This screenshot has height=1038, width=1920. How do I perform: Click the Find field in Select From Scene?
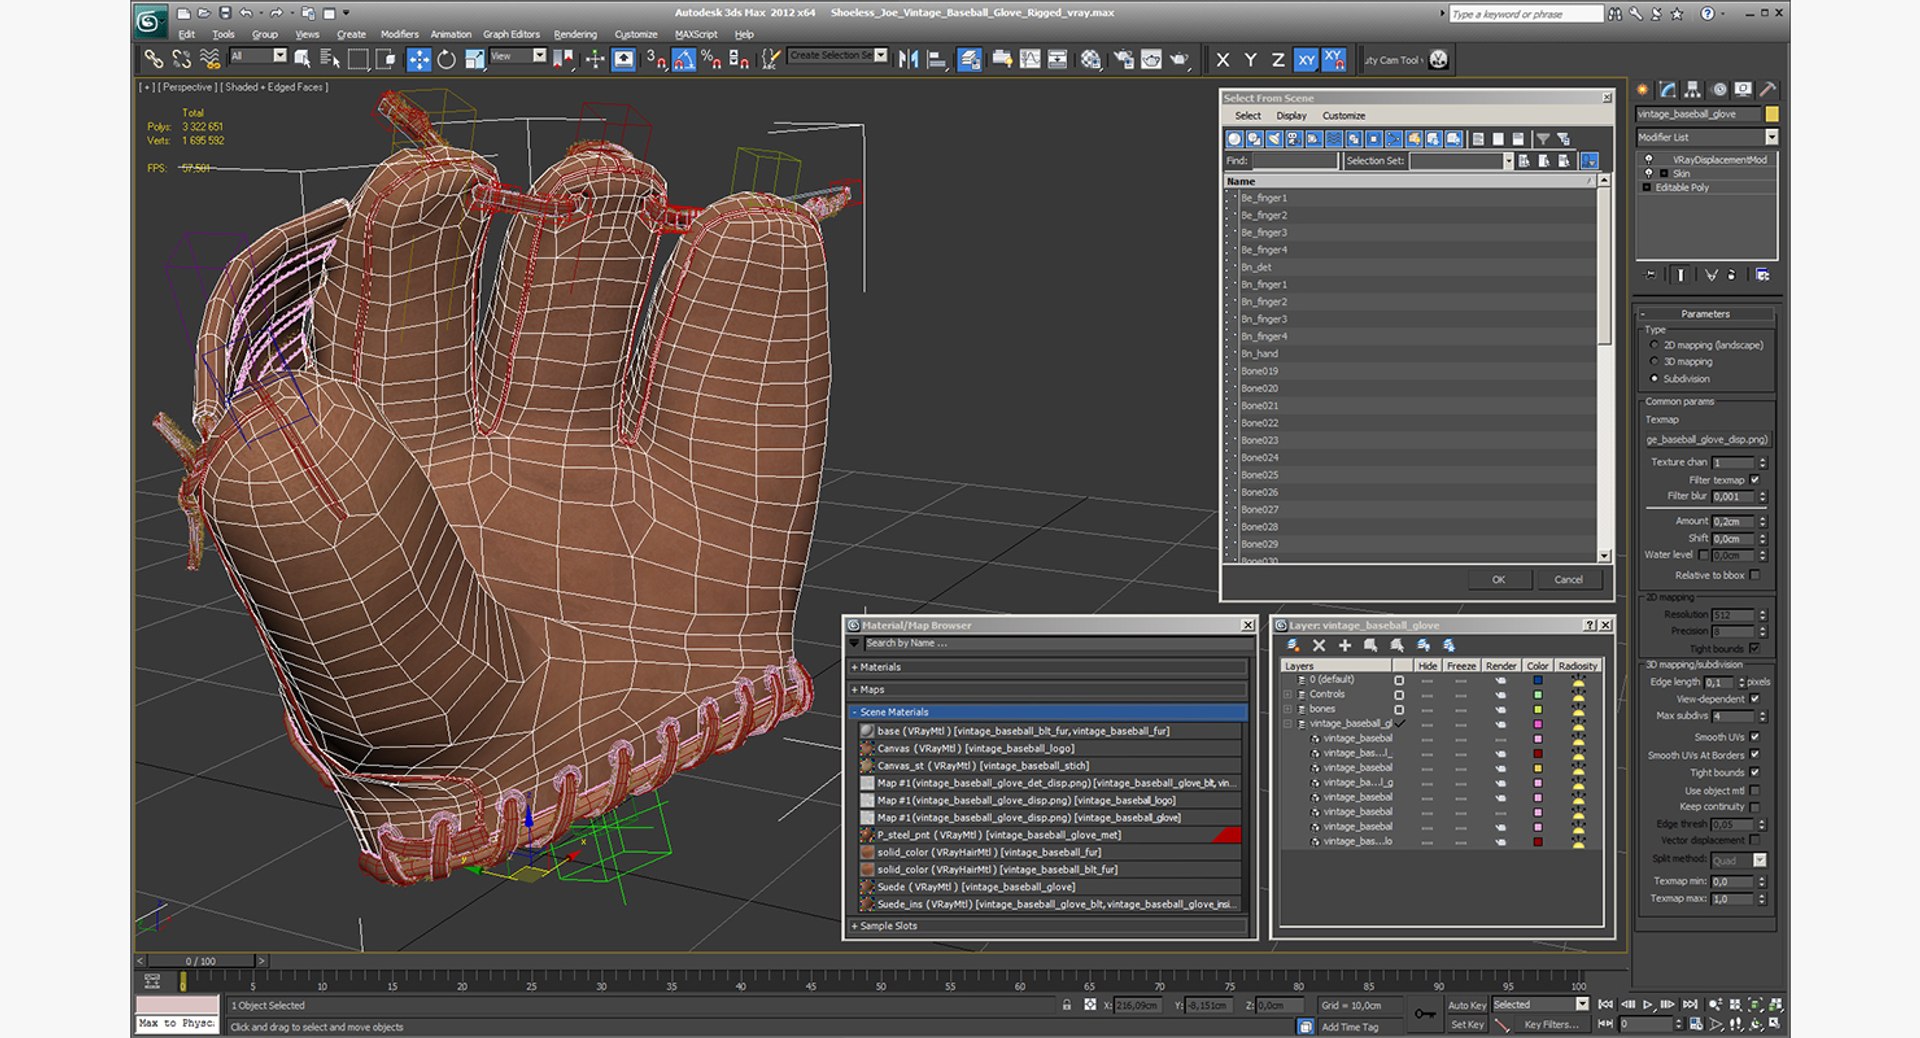(x=1294, y=161)
